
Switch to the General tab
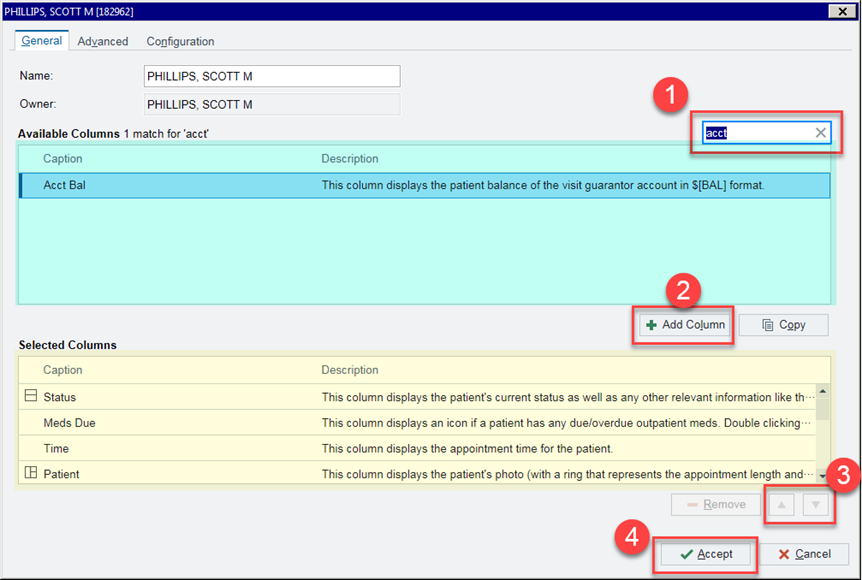coord(41,41)
